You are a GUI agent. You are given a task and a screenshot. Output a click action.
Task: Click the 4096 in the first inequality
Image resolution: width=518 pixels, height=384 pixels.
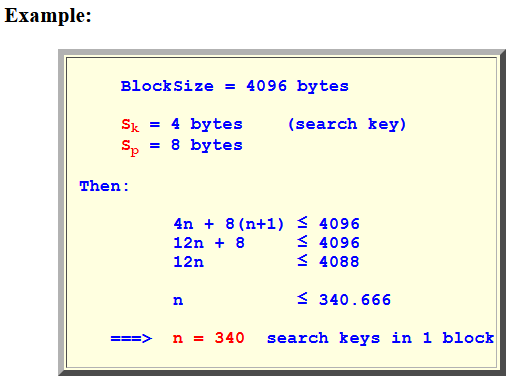(339, 224)
